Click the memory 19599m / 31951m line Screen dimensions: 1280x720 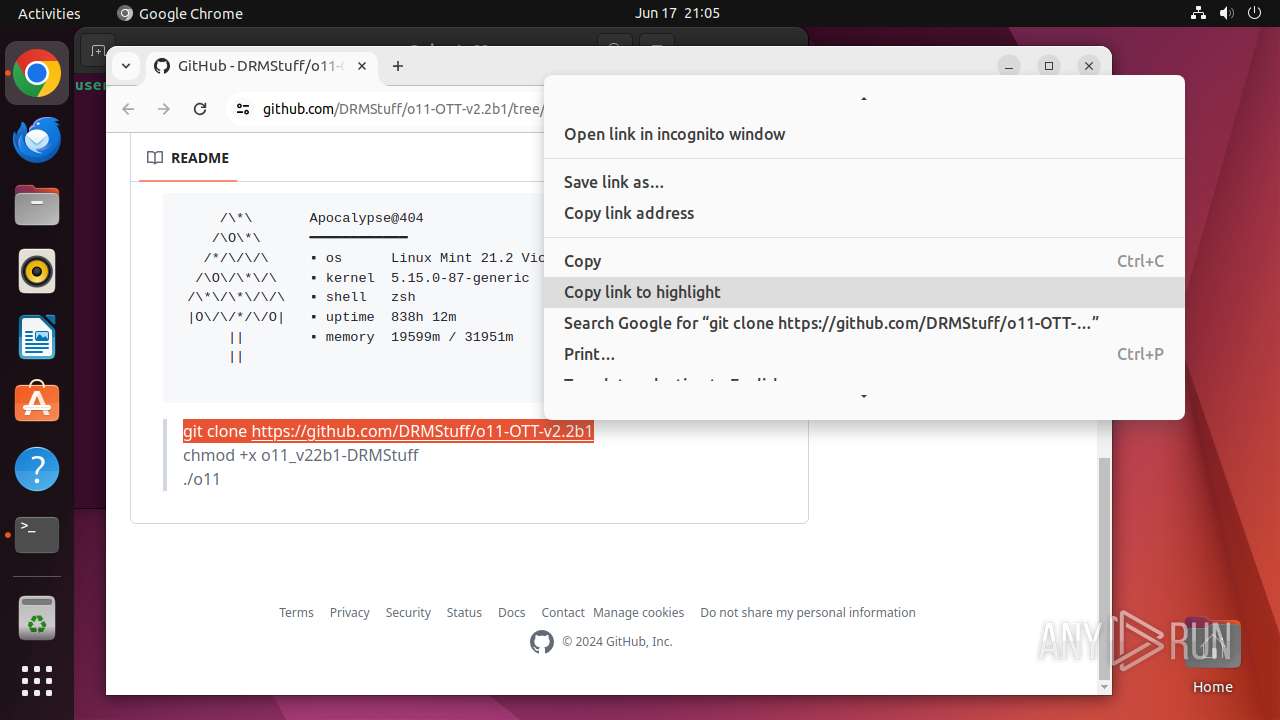pos(412,337)
